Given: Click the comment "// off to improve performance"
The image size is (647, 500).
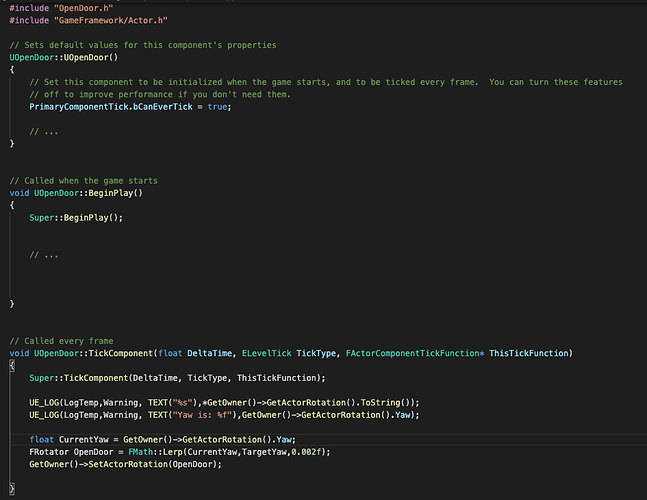Looking at the screenshot, I should pos(160,94).
